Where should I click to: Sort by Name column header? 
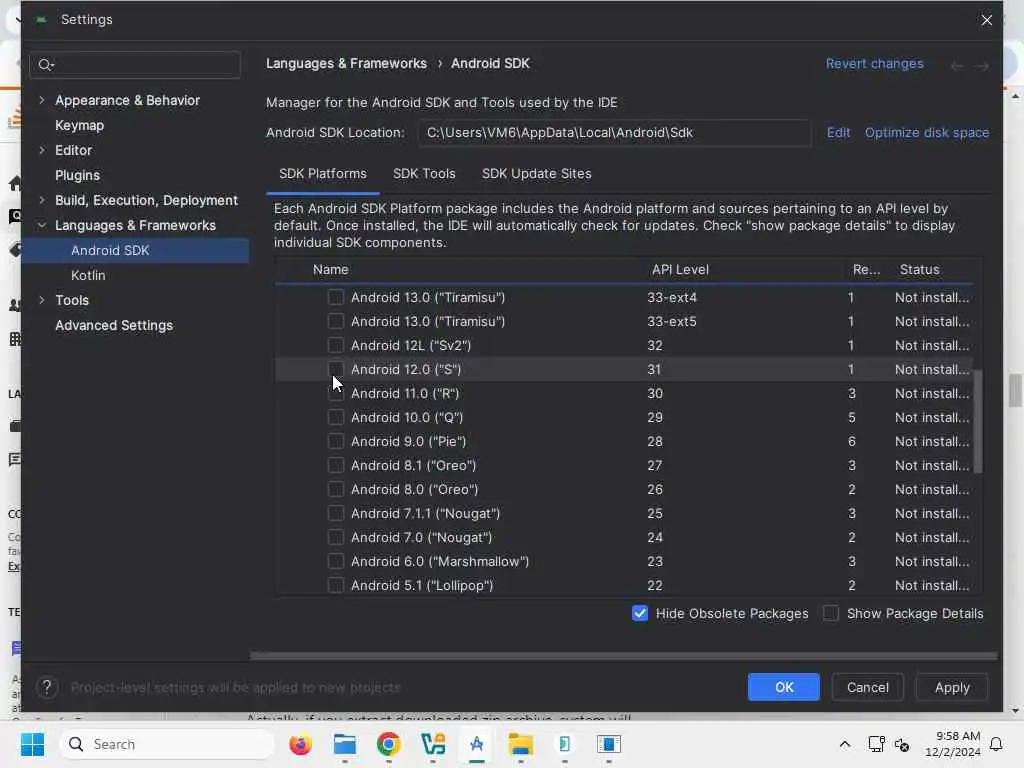[330, 270]
